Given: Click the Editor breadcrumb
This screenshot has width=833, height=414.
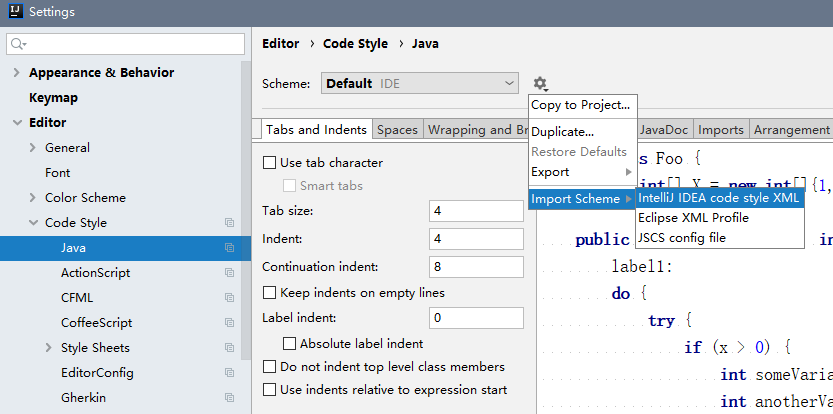Looking at the screenshot, I should (x=280, y=44).
